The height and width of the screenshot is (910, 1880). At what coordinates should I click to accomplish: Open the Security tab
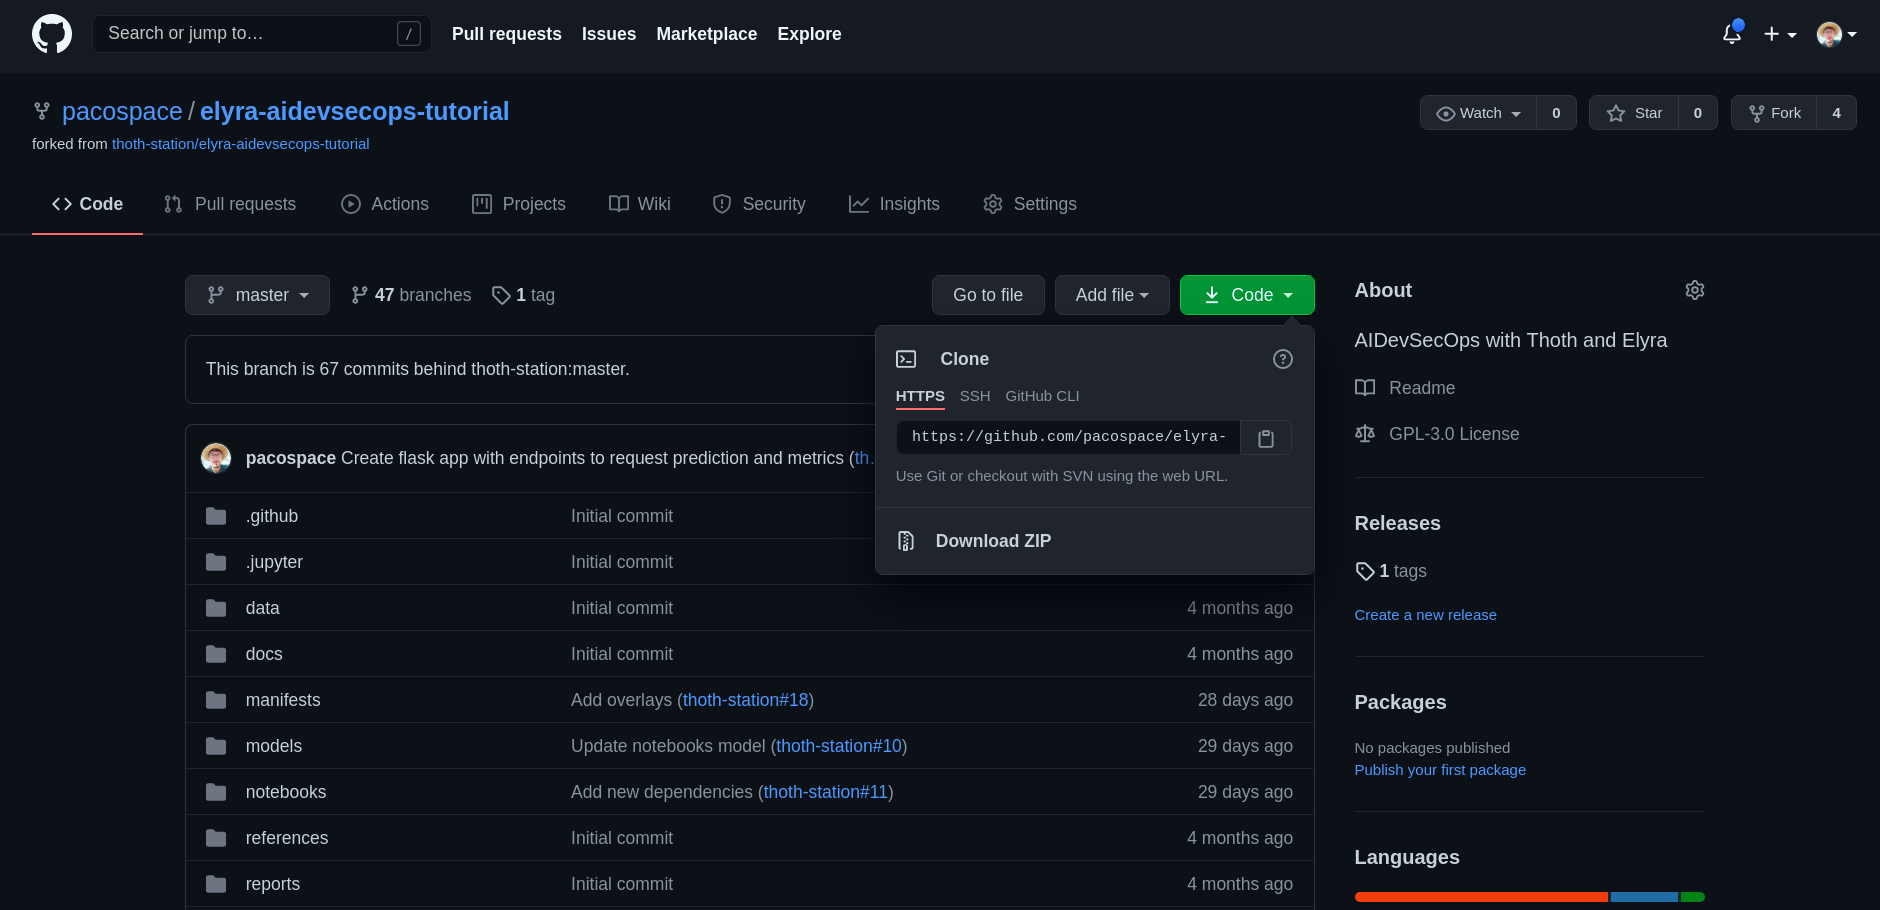759,204
